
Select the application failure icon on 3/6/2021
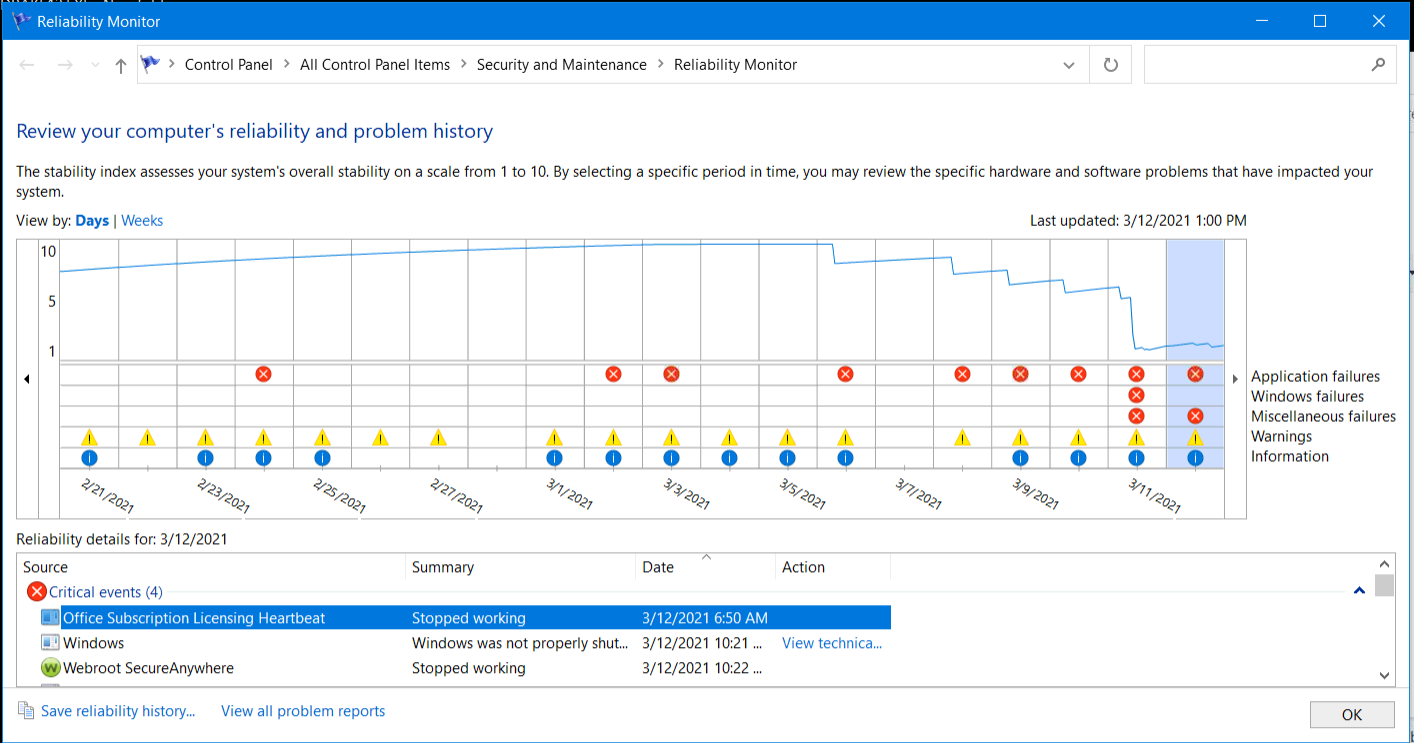(x=845, y=374)
